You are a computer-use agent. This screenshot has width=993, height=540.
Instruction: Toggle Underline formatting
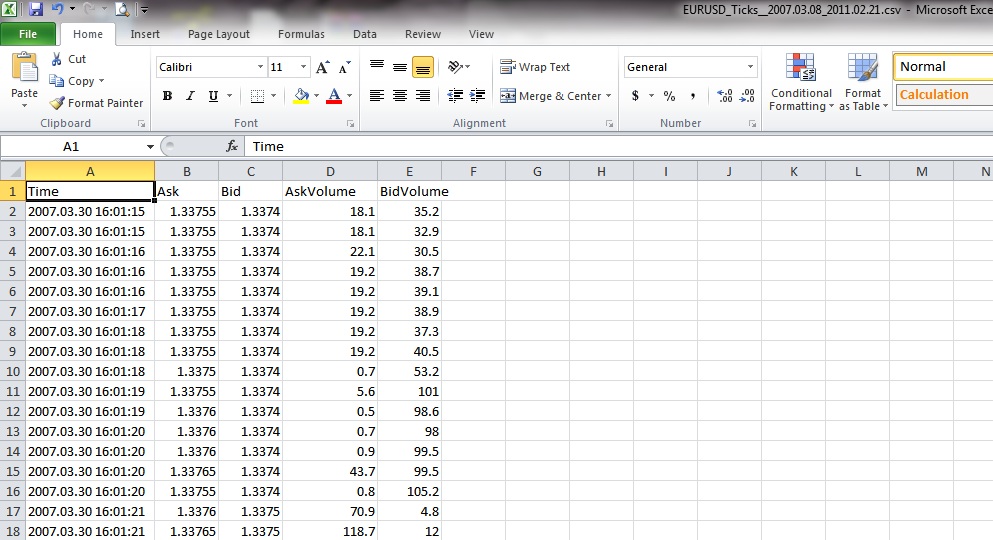click(x=213, y=96)
